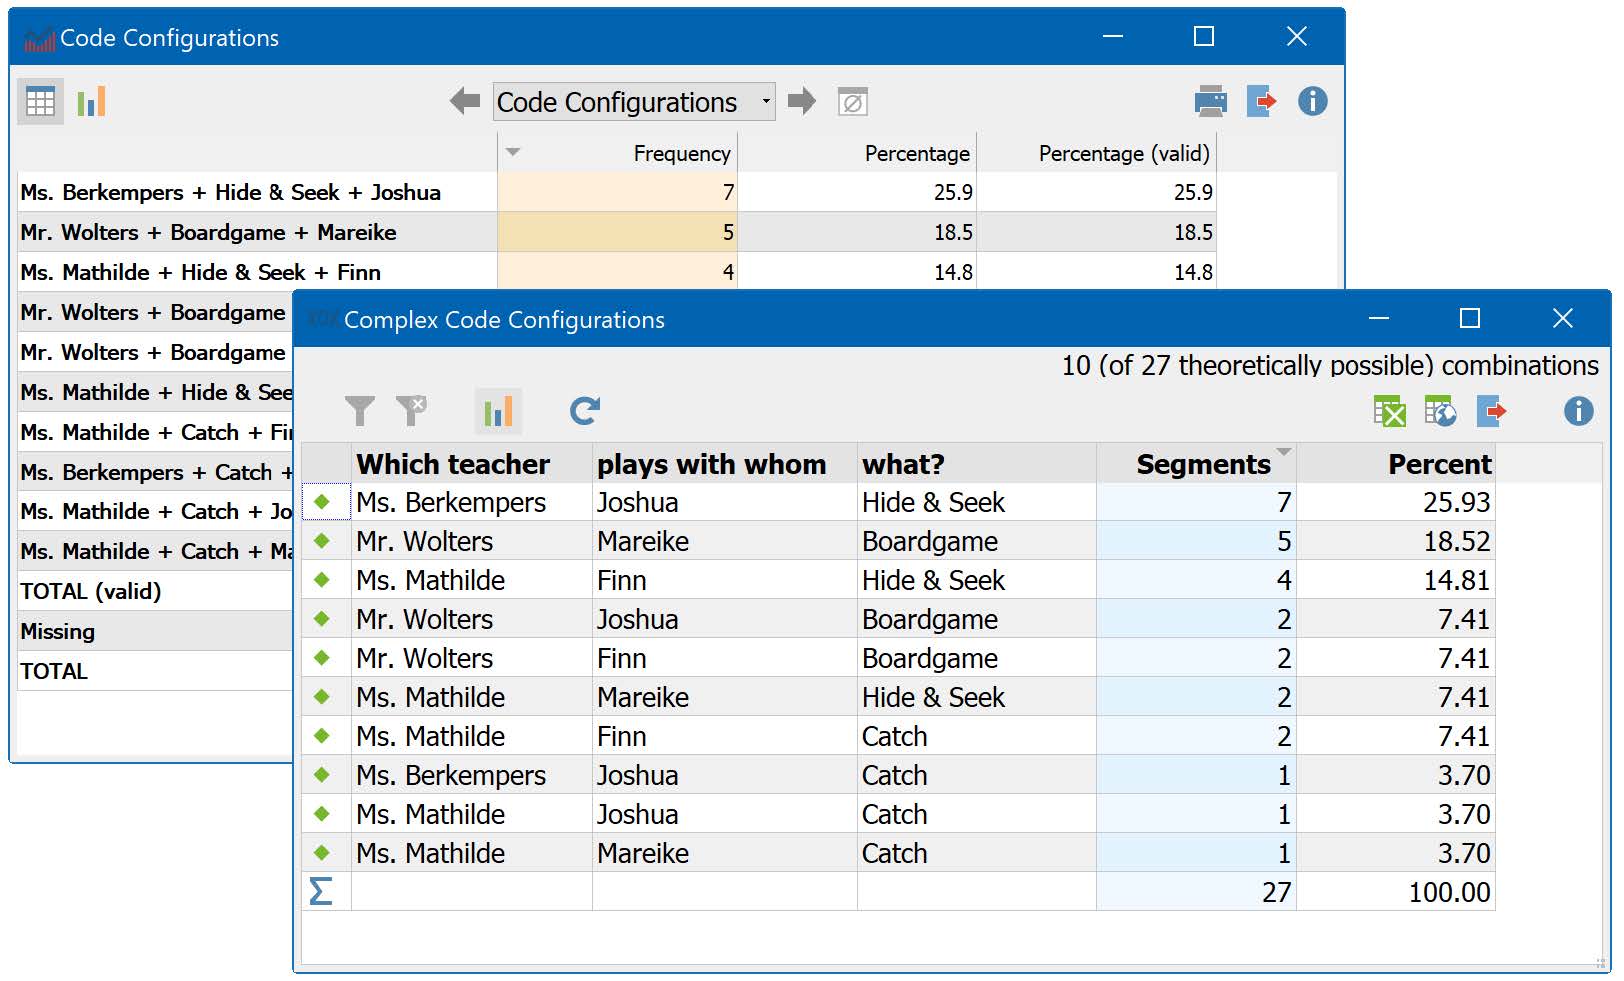Open info for Code Configurations window
Screen dimensions: 1624x981
(x=1312, y=101)
